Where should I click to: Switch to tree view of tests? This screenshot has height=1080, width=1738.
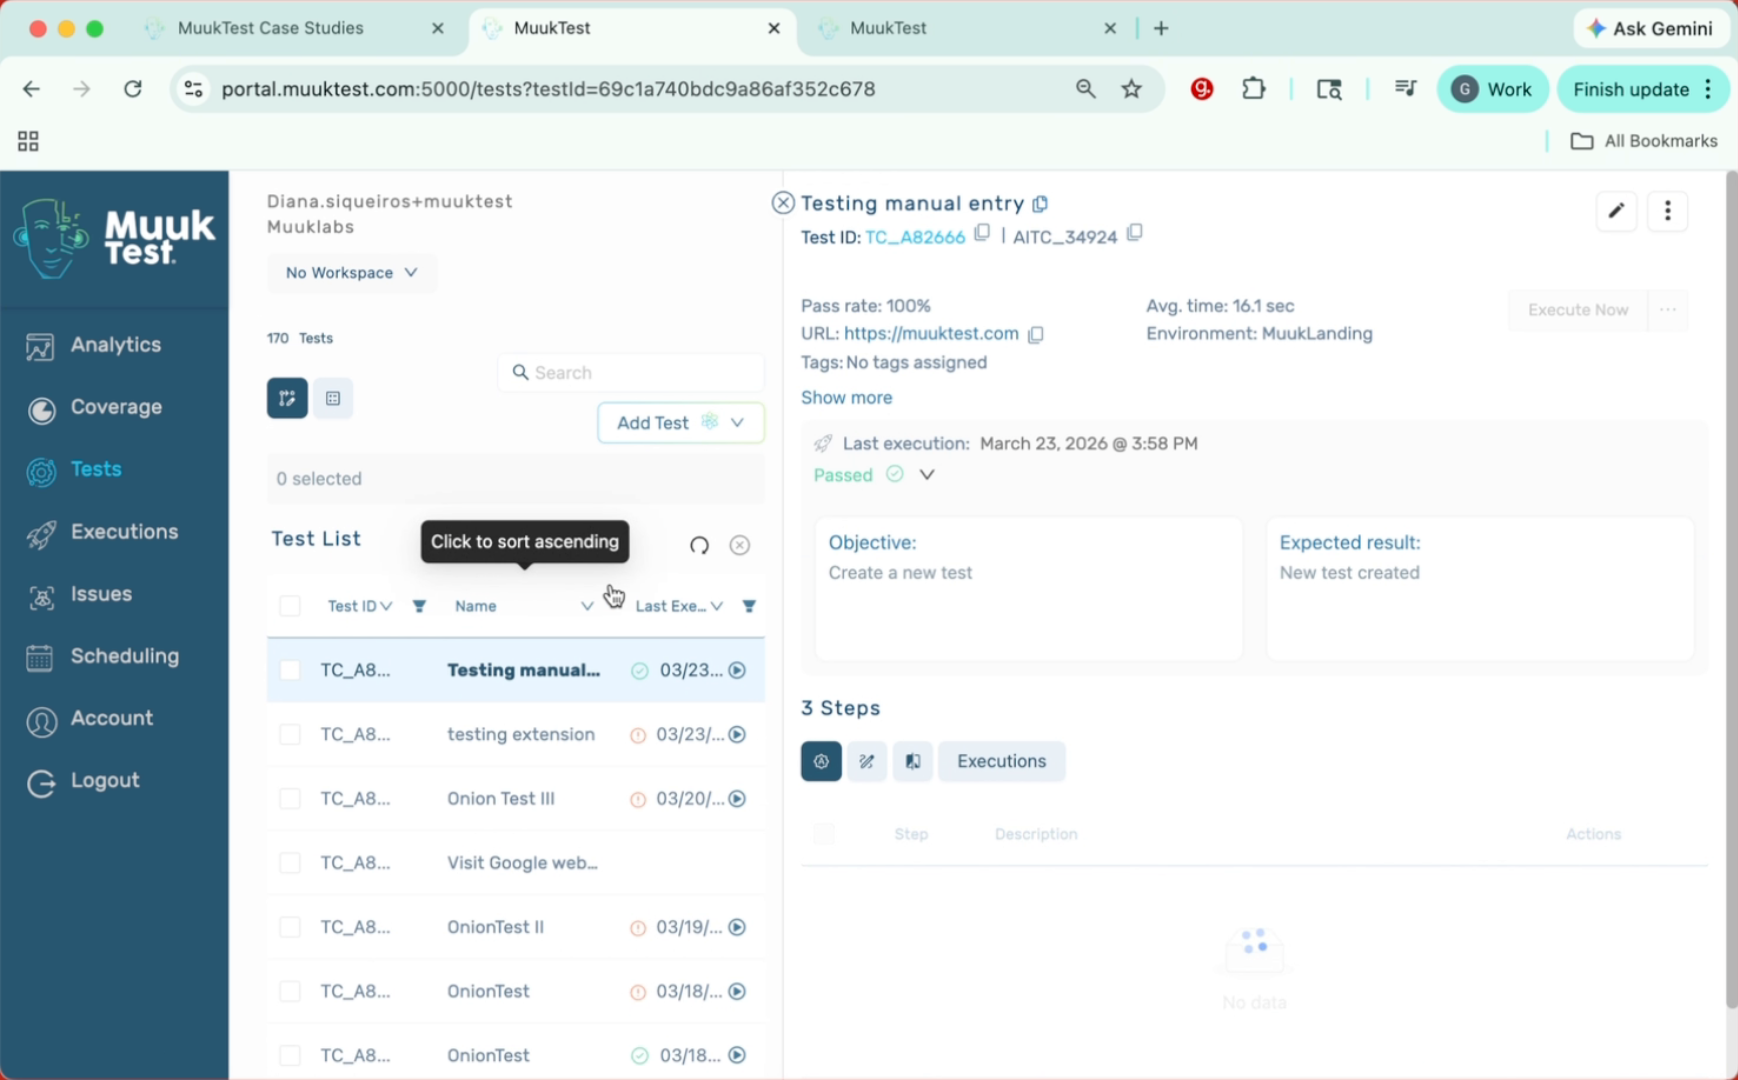287,398
